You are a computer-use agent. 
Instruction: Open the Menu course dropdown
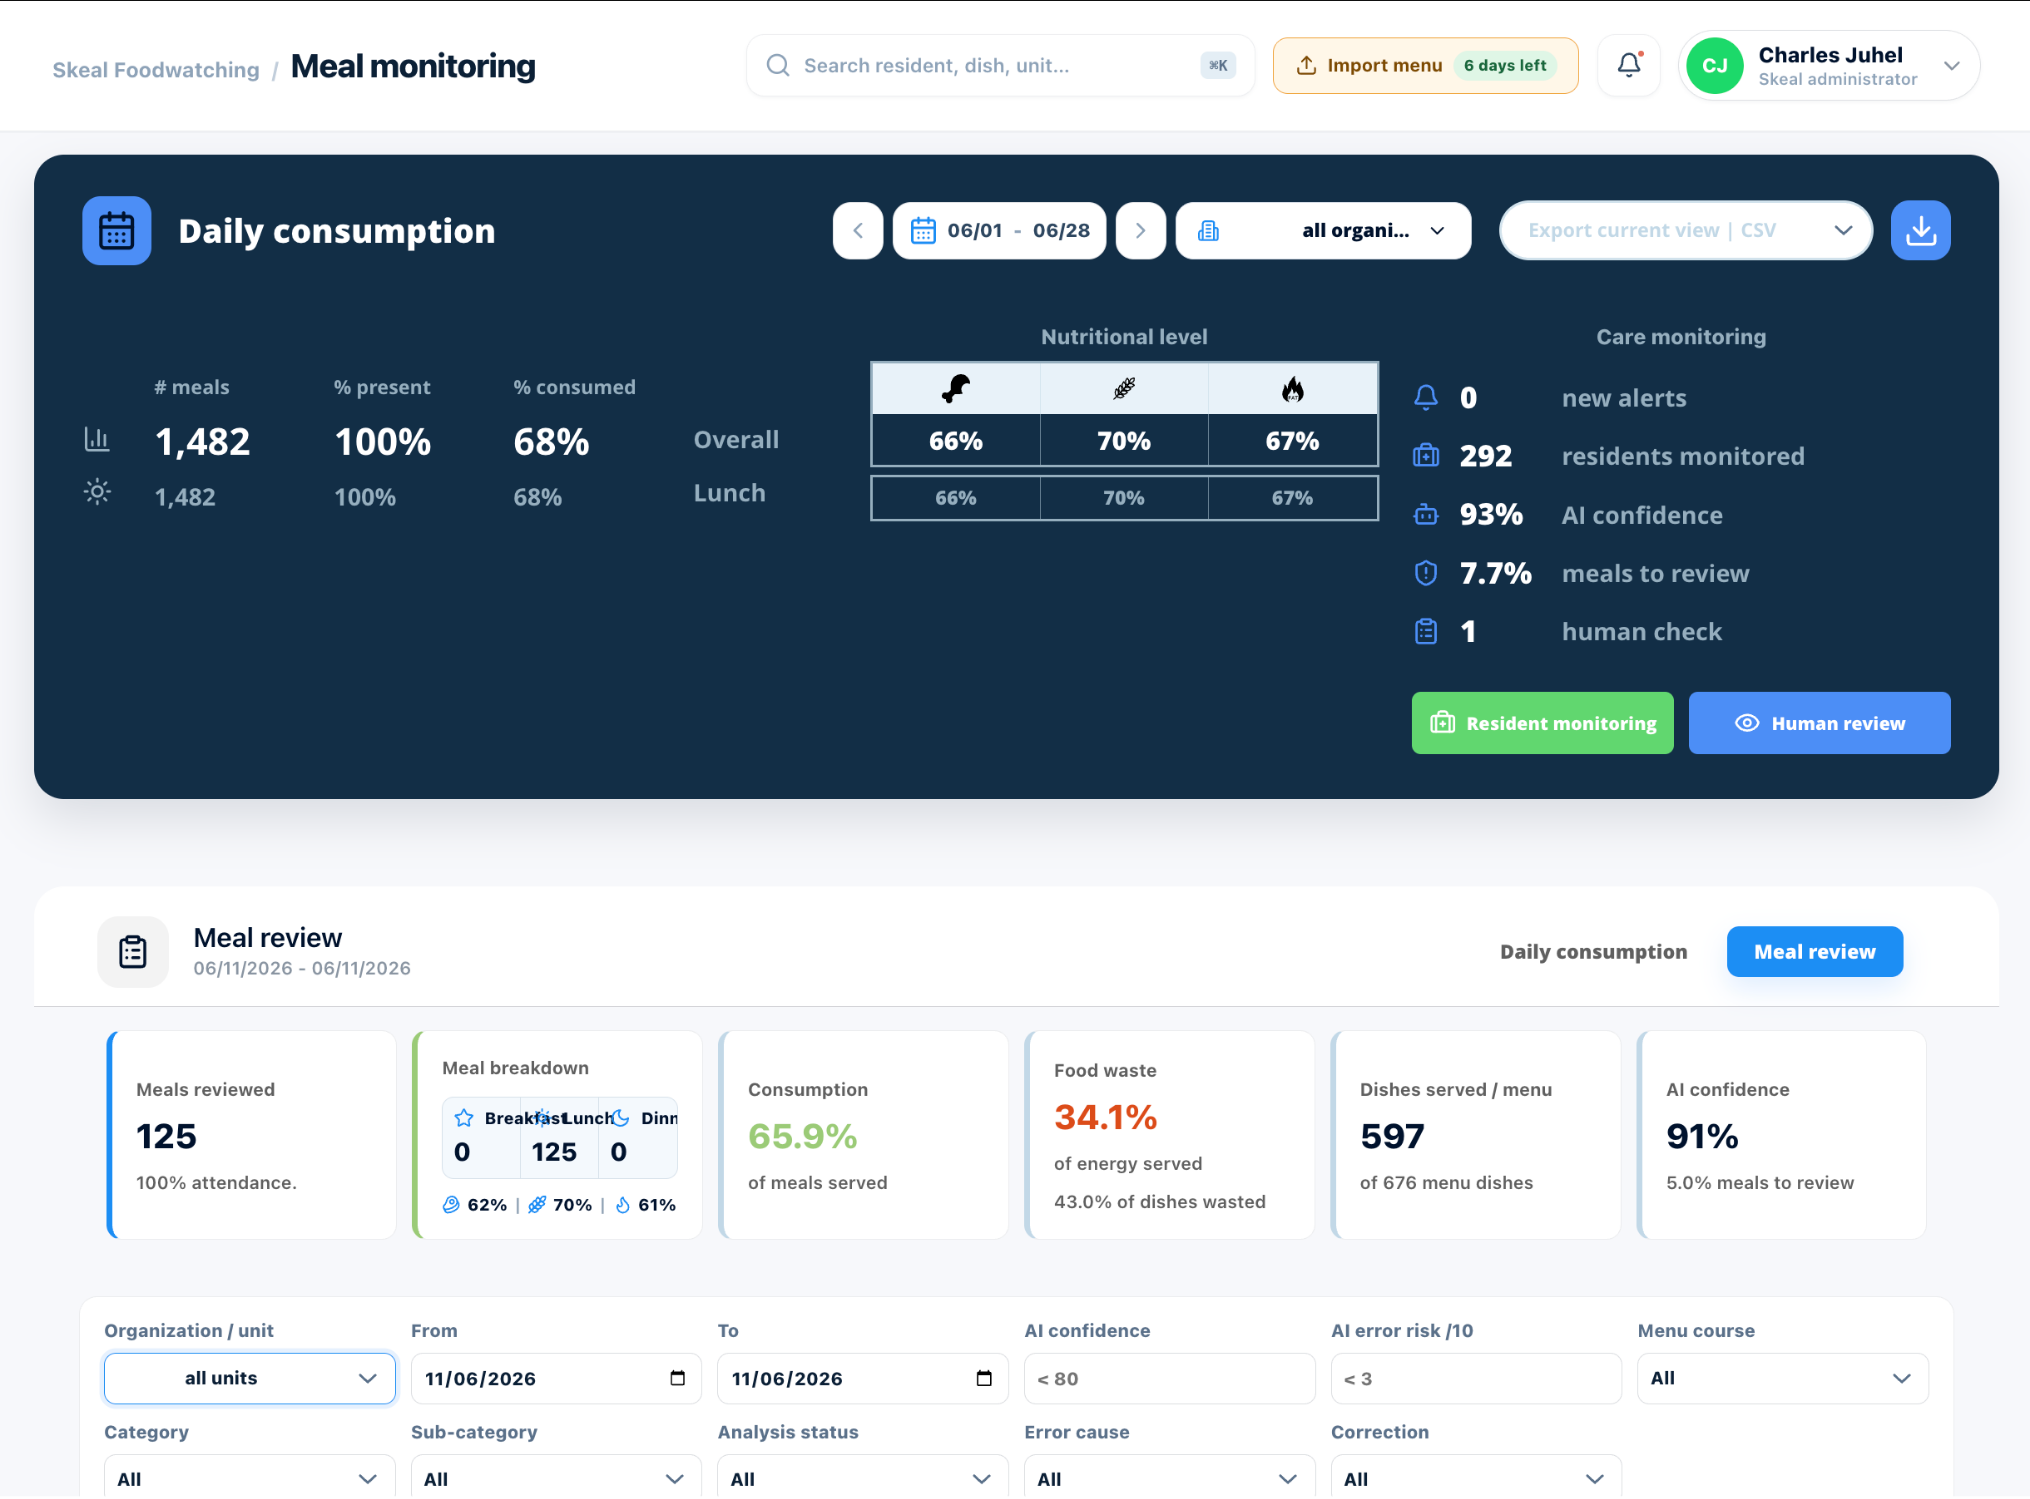coord(1783,1379)
